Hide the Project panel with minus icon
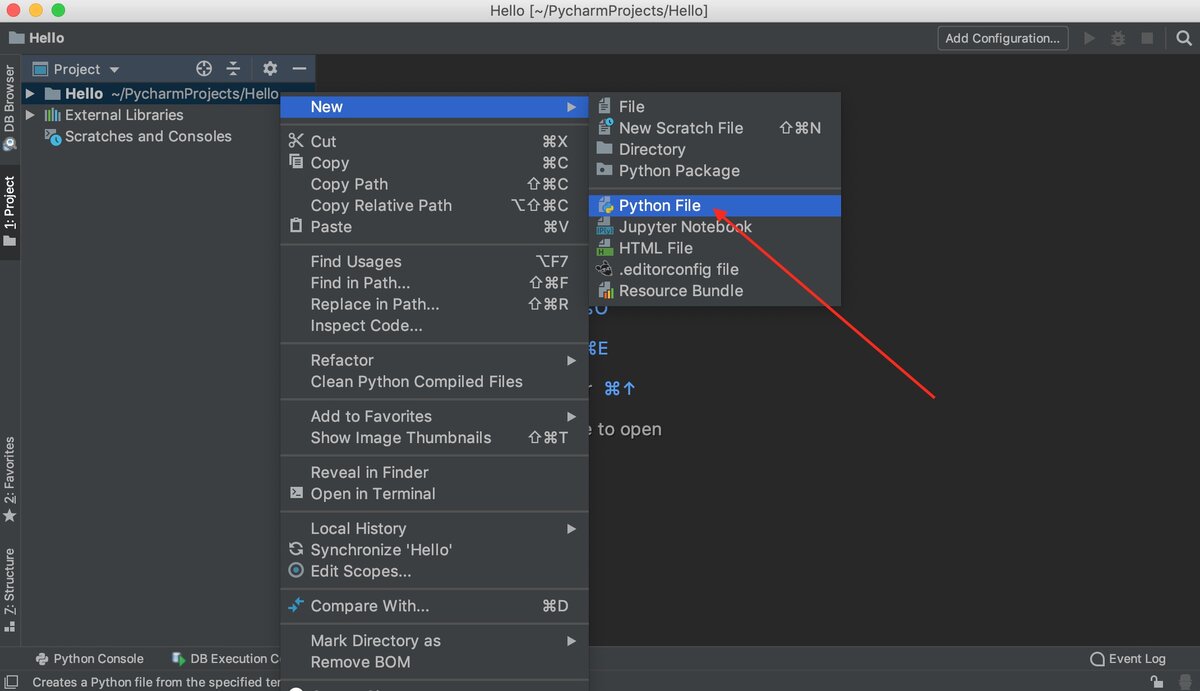Image resolution: width=1200 pixels, height=691 pixels. (x=299, y=69)
